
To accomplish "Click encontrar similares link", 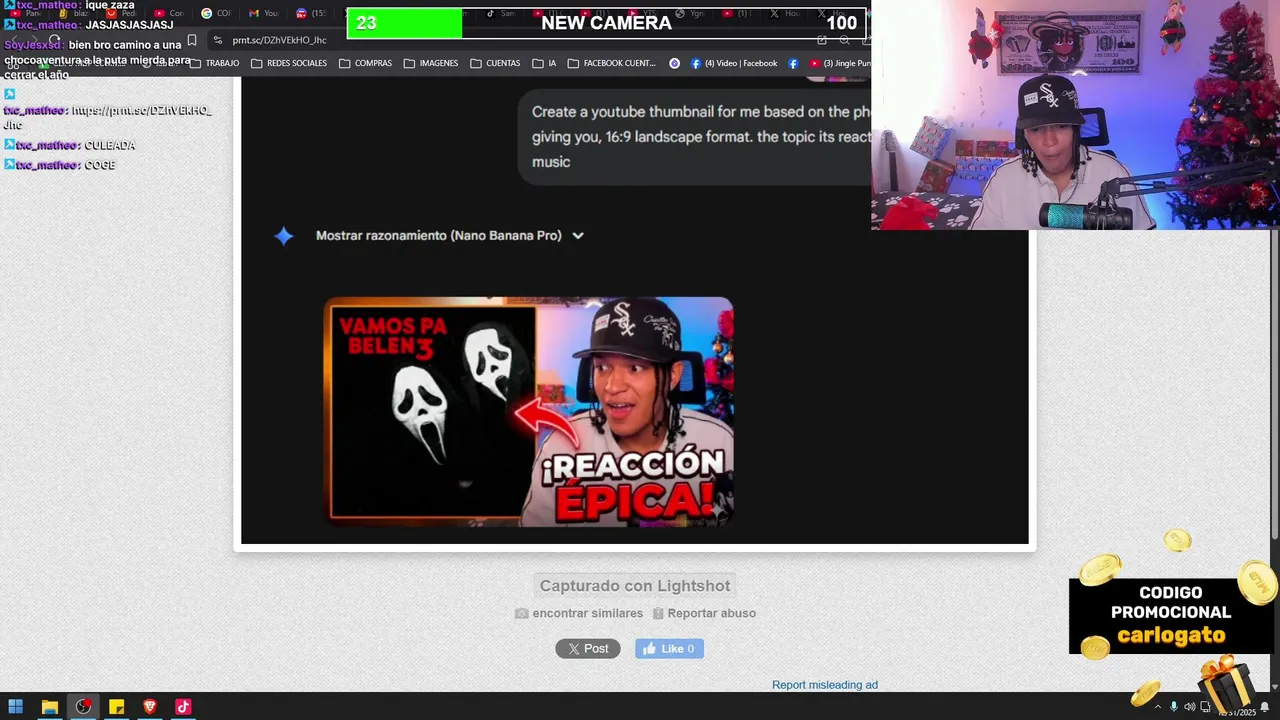I will (588, 613).
